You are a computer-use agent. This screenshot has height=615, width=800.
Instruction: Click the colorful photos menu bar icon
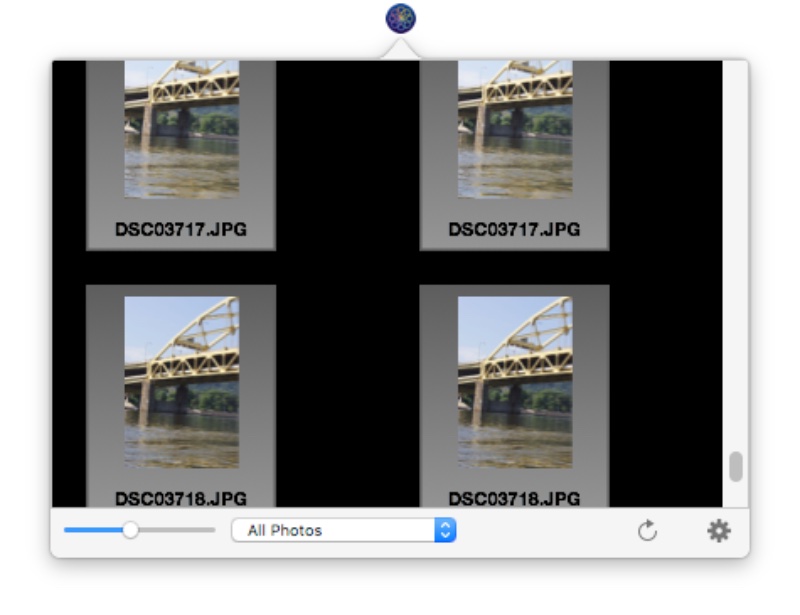click(400, 17)
